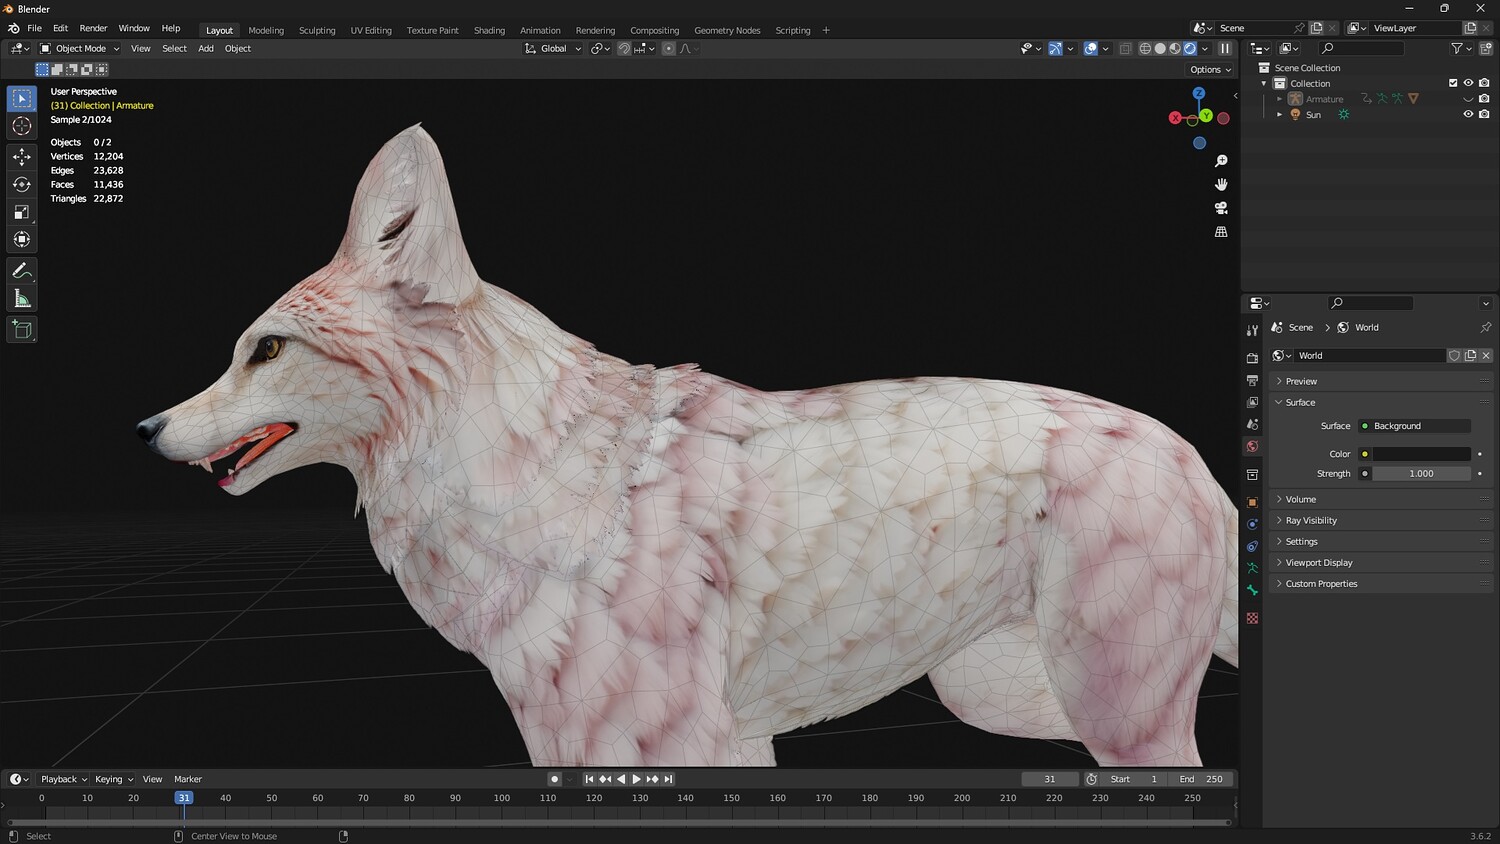
Task: Open the Object properties tab
Action: coord(1252,502)
